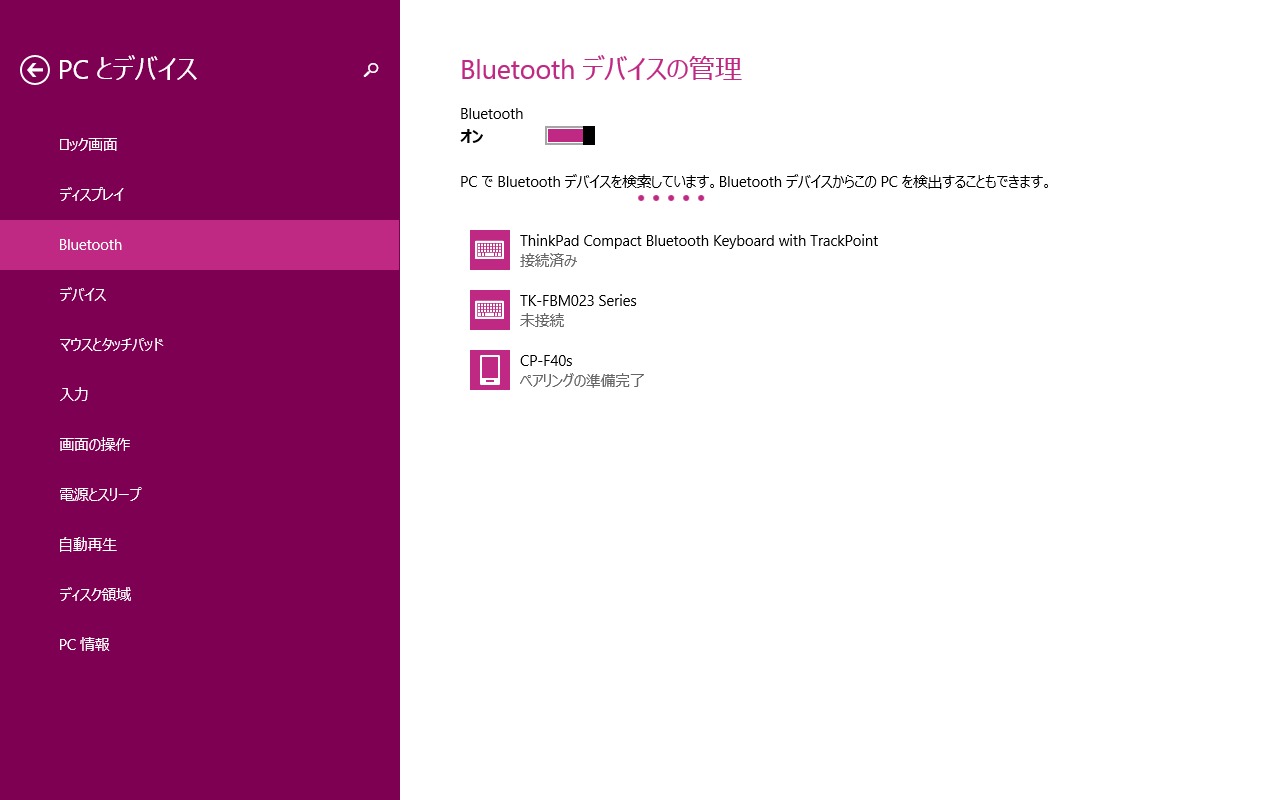Image resolution: width=1280 pixels, height=800 pixels.
Task: Click the PC とデバイス header title
Action: pos(128,69)
